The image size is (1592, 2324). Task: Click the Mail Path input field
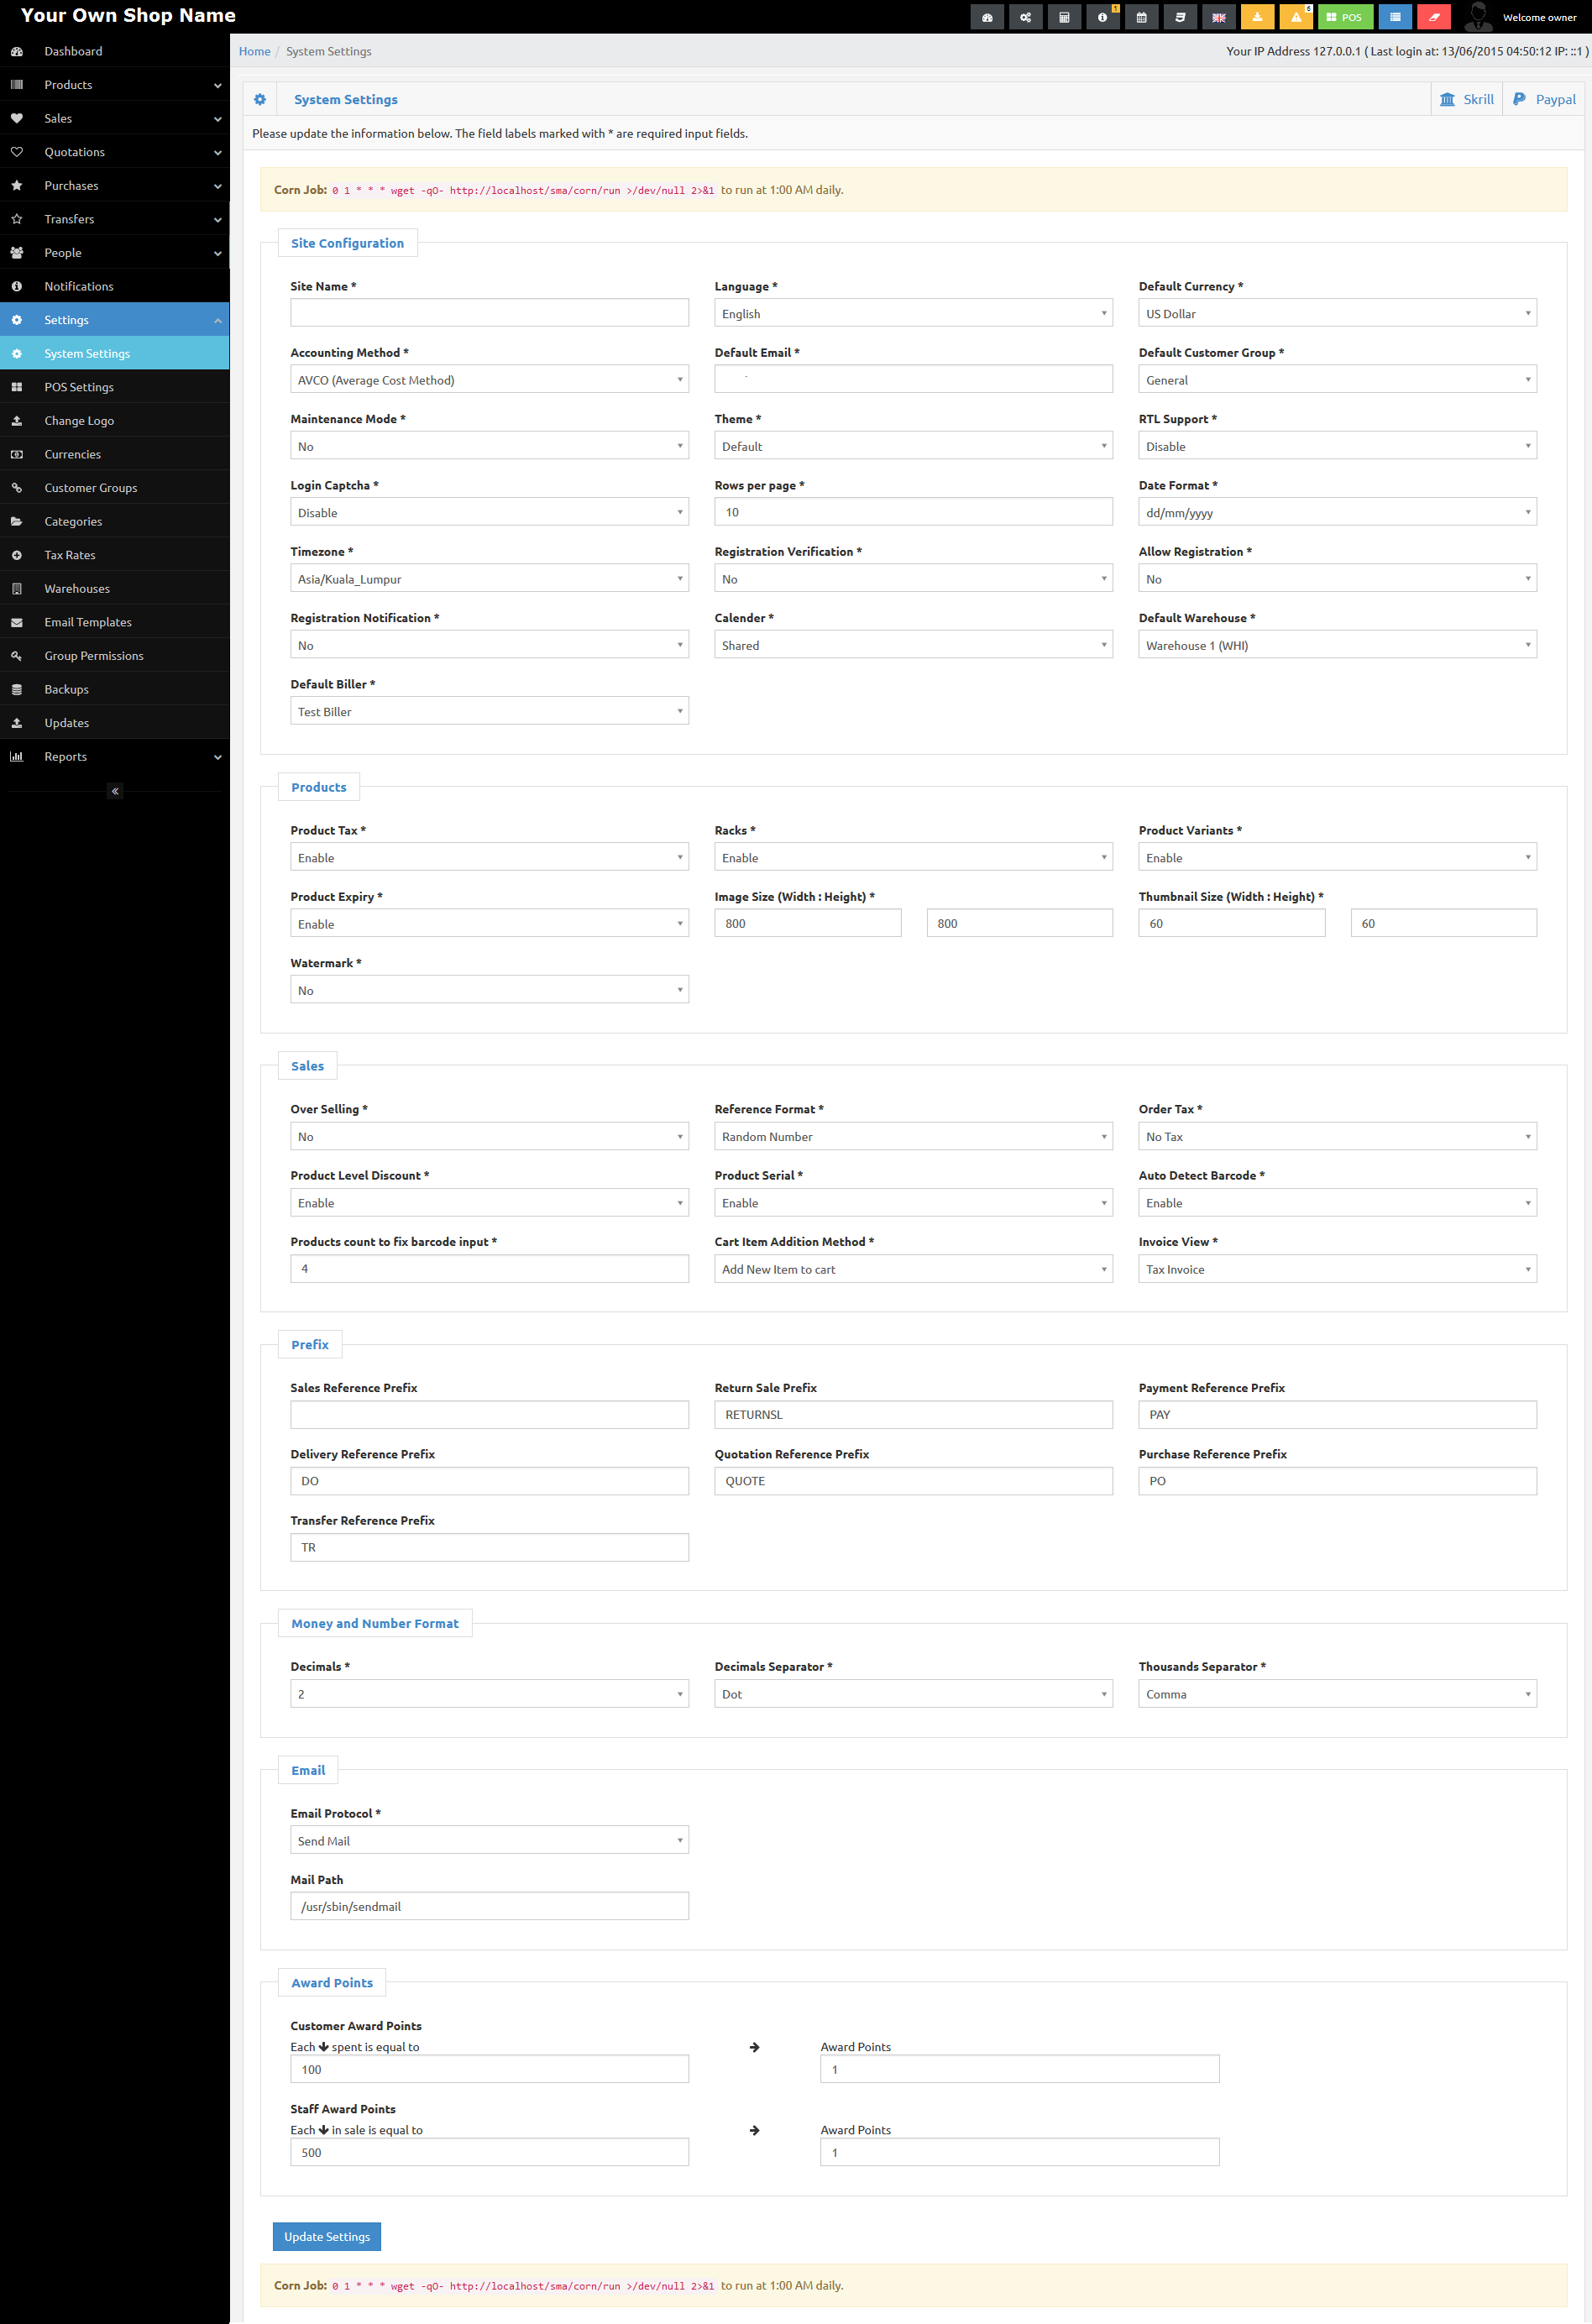(x=489, y=1906)
